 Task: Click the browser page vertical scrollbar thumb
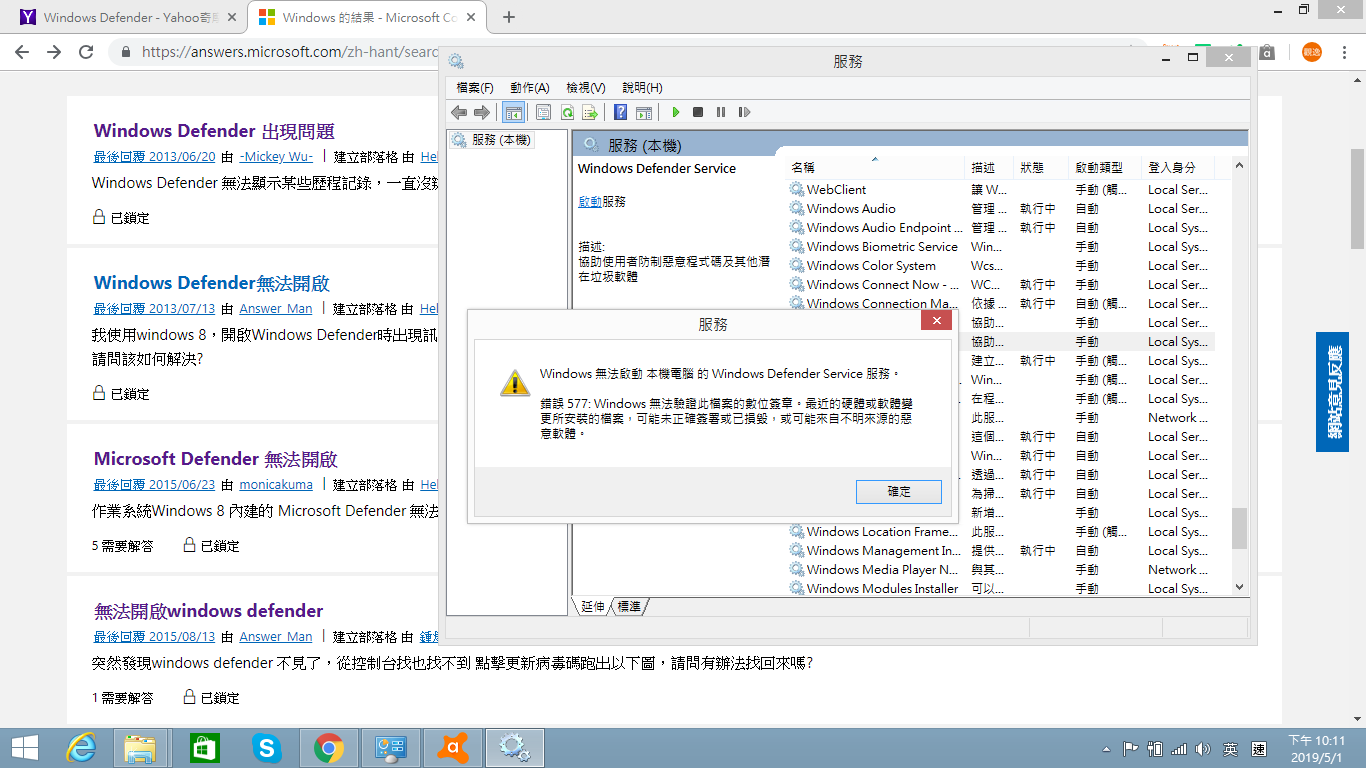(x=1357, y=199)
